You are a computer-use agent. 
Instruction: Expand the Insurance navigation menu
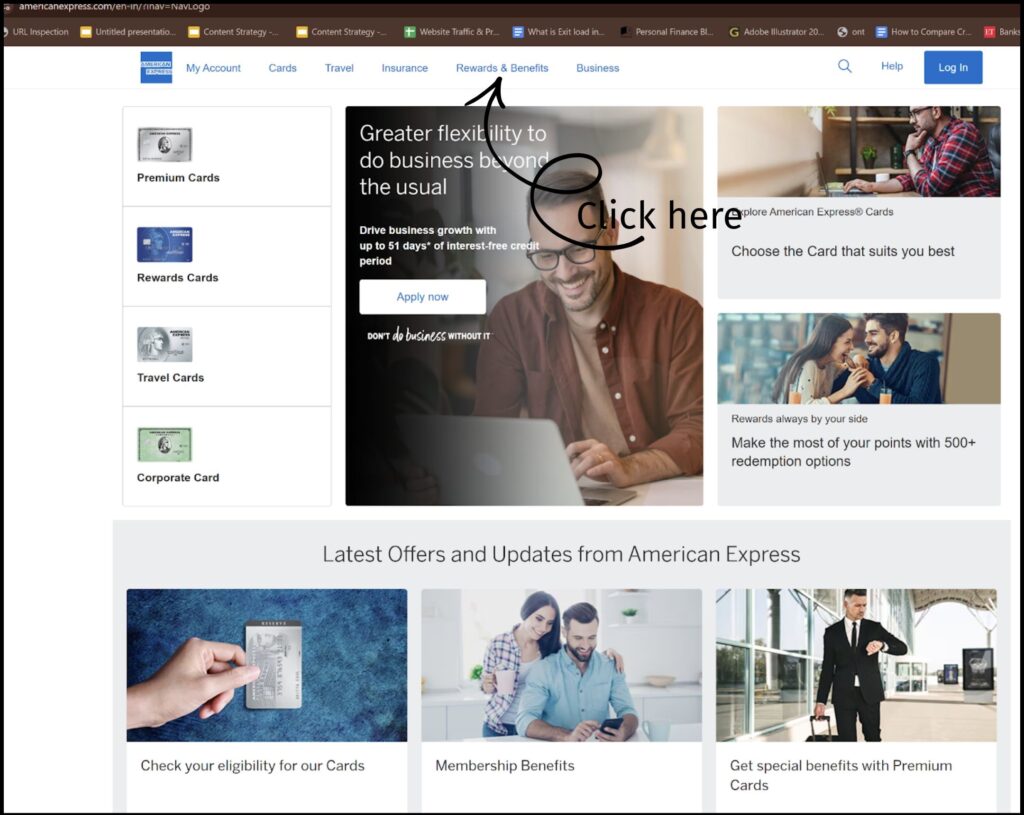[404, 68]
